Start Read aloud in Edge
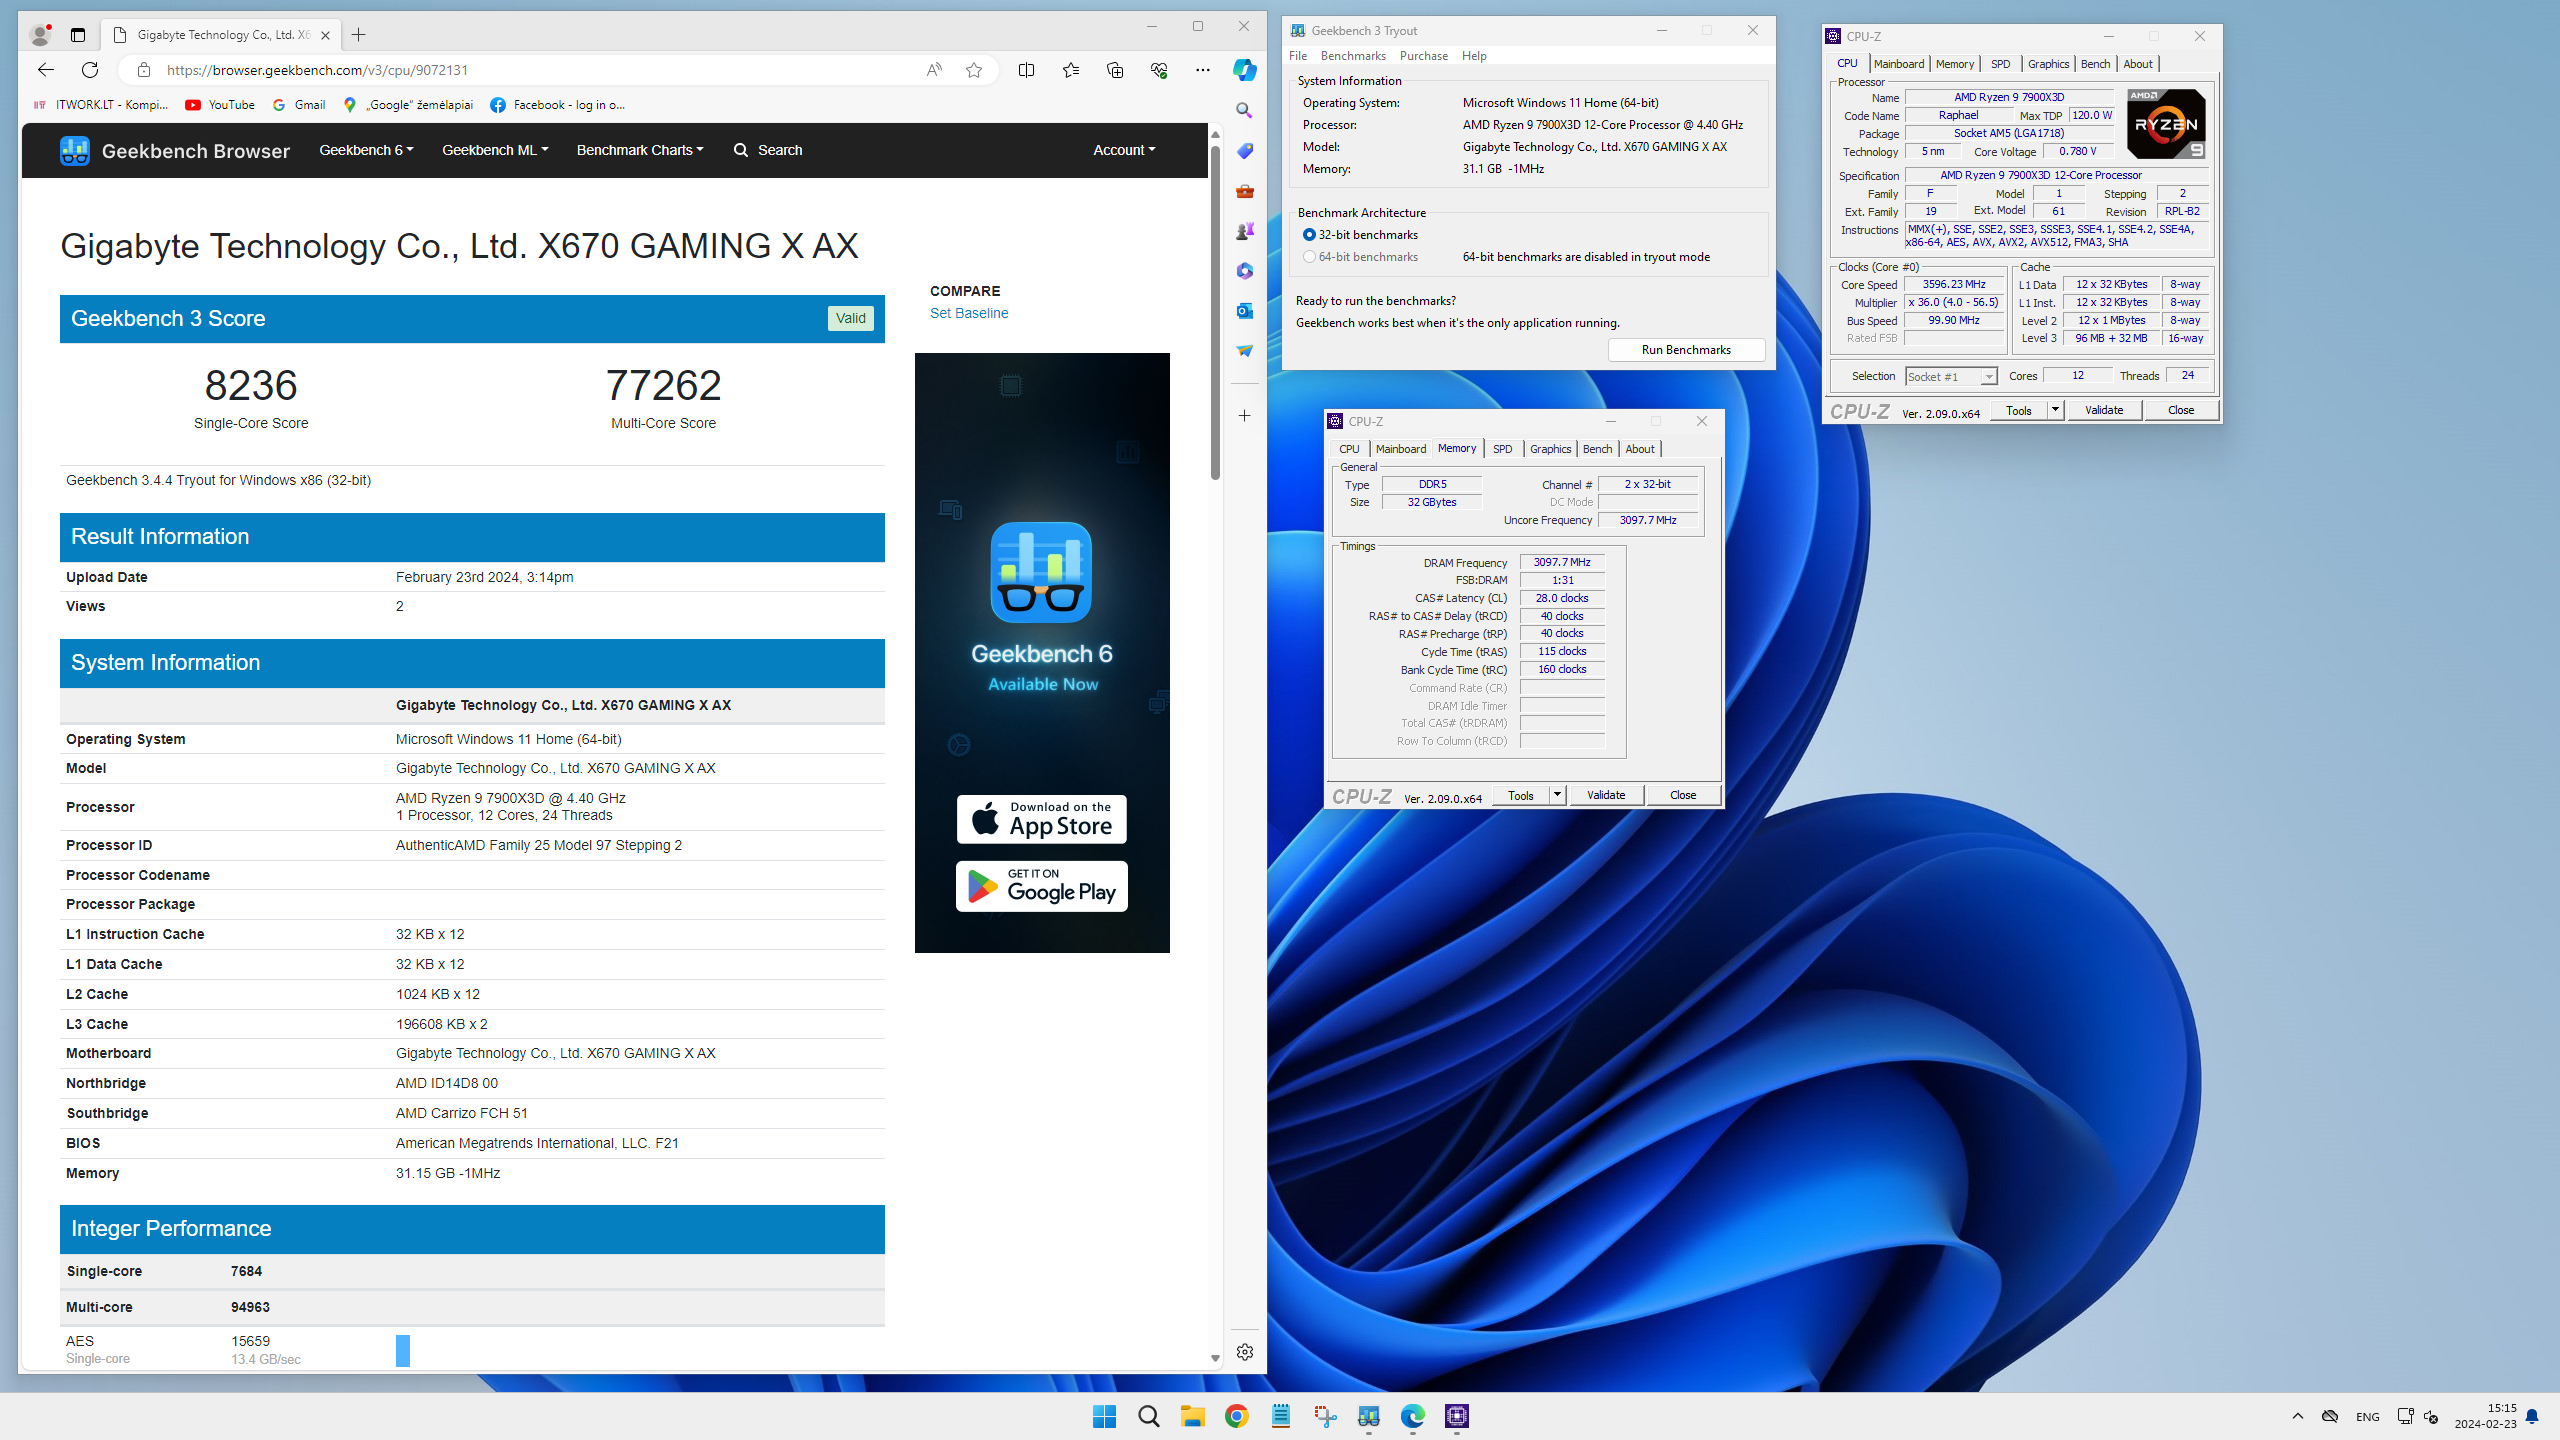The height and width of the screenshot is (1440, 2560). [934, 70]
